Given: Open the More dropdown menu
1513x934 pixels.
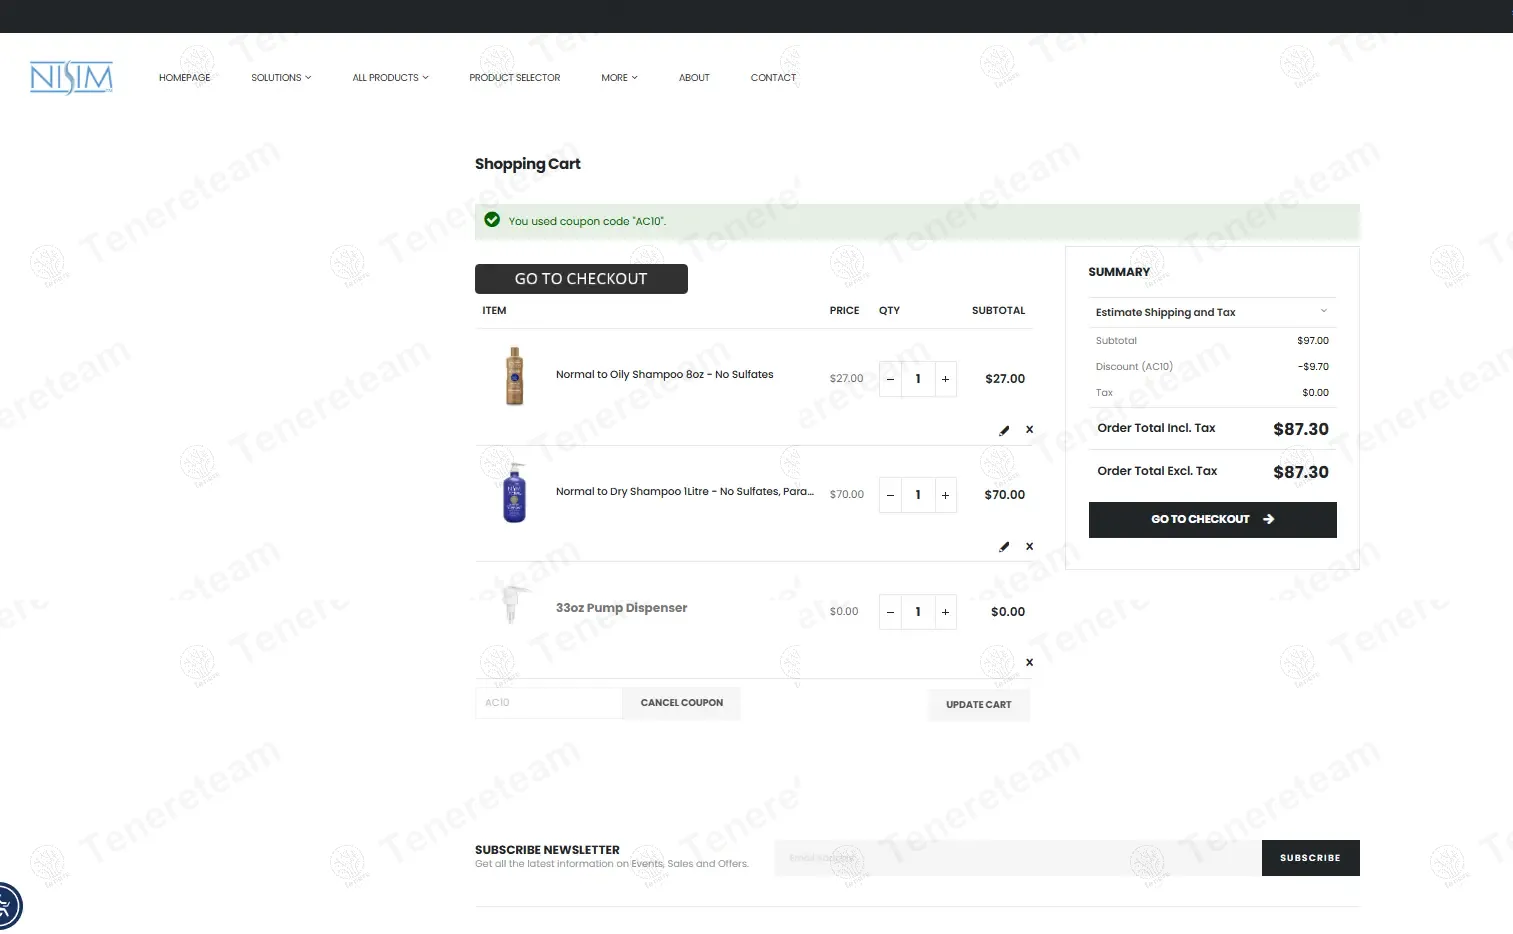Looking at the screenshot, I should click(x=619, y=77).
